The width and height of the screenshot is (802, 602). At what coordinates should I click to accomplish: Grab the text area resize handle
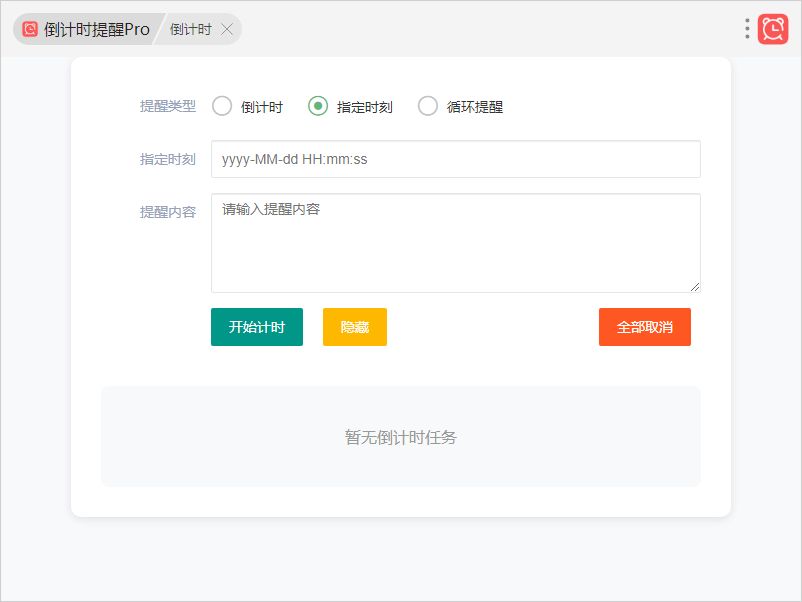(695, 287)
